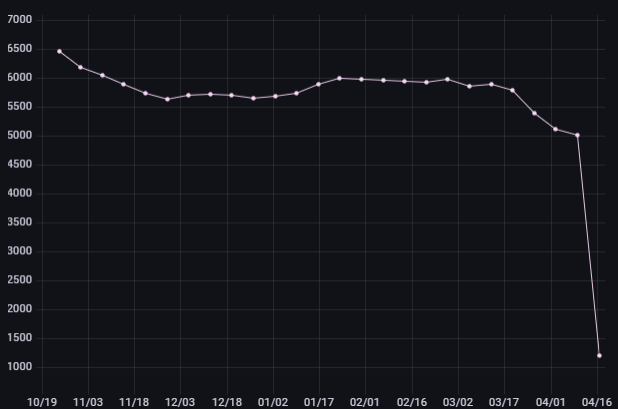Click the 5500 y-axis label

(20, 107)
